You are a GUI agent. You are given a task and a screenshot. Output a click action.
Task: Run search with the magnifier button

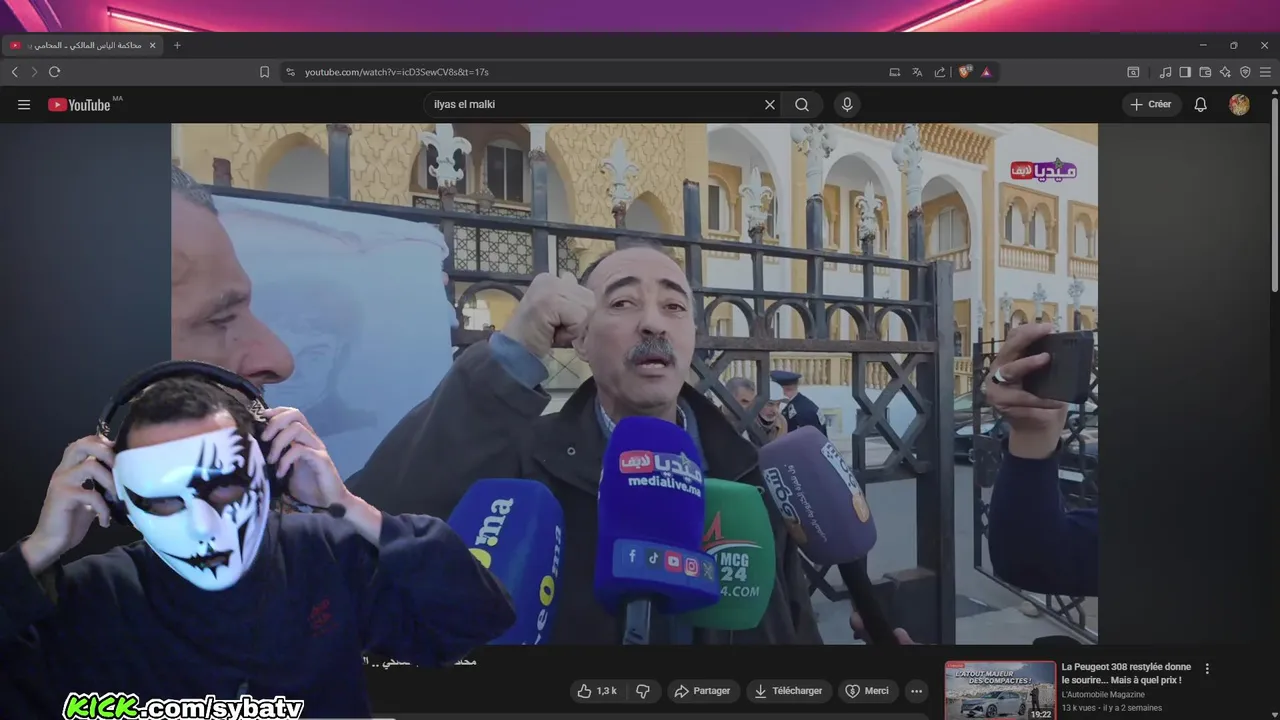click(x=802, y=104)
